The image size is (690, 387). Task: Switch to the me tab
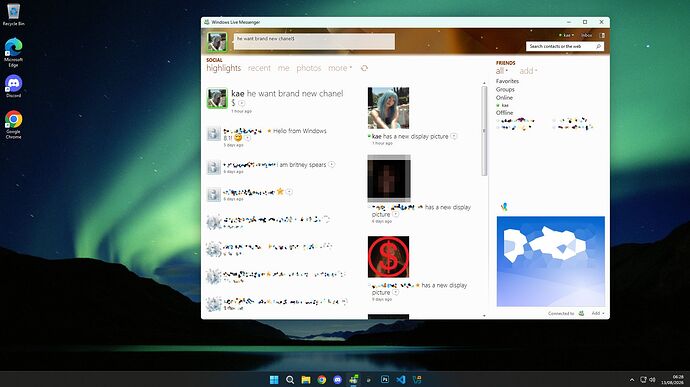click(x=283, y=68)
